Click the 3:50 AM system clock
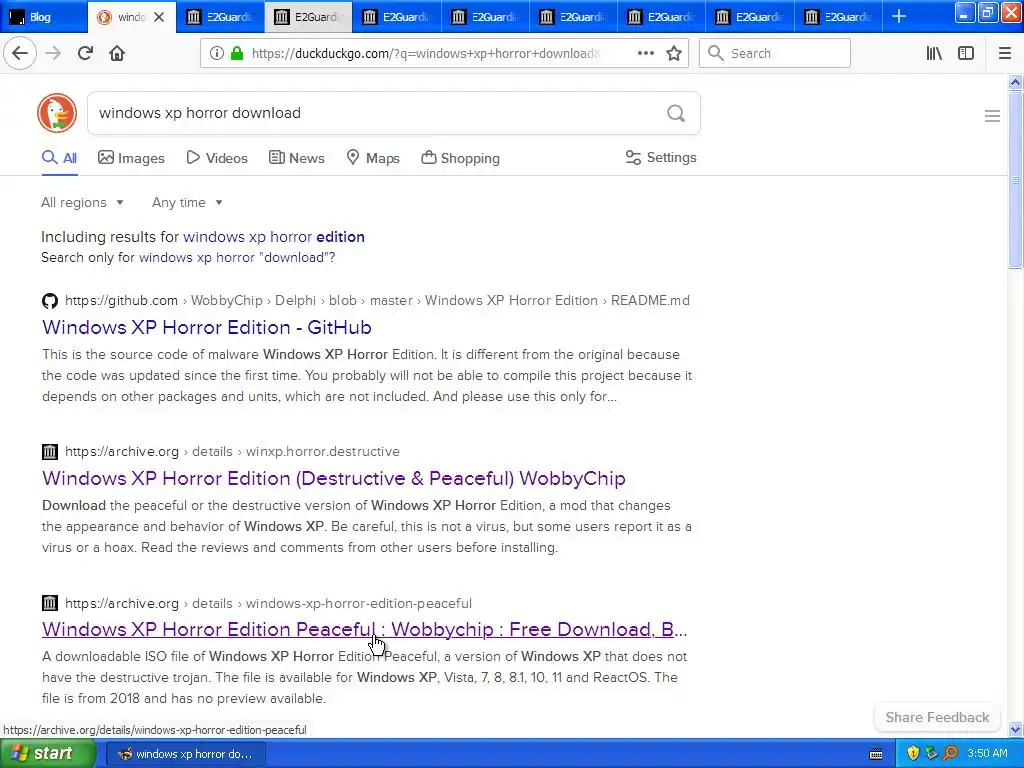 987,753
